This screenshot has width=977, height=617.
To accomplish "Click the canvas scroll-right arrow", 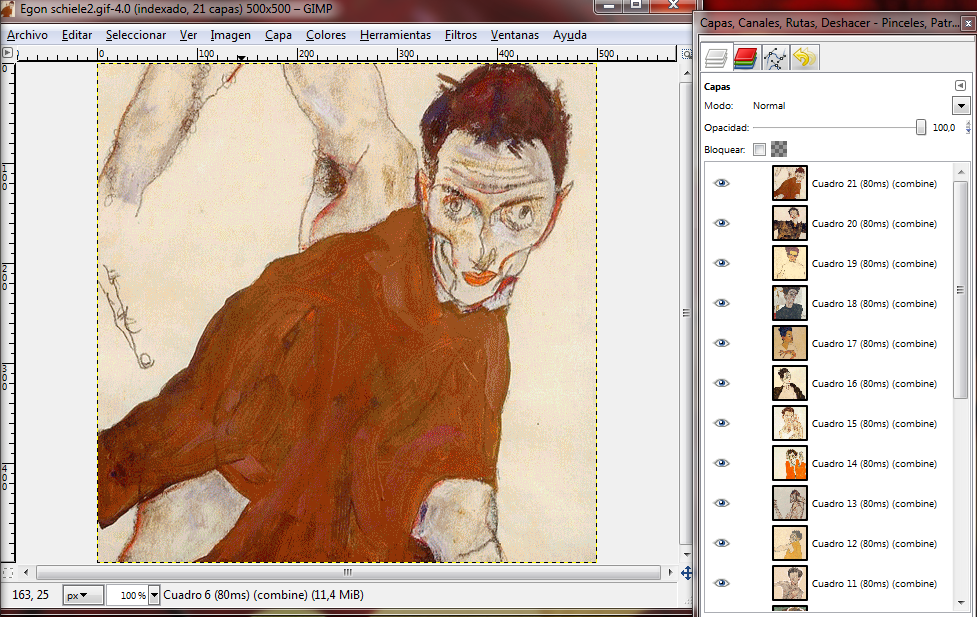I will tap(670, 572).
